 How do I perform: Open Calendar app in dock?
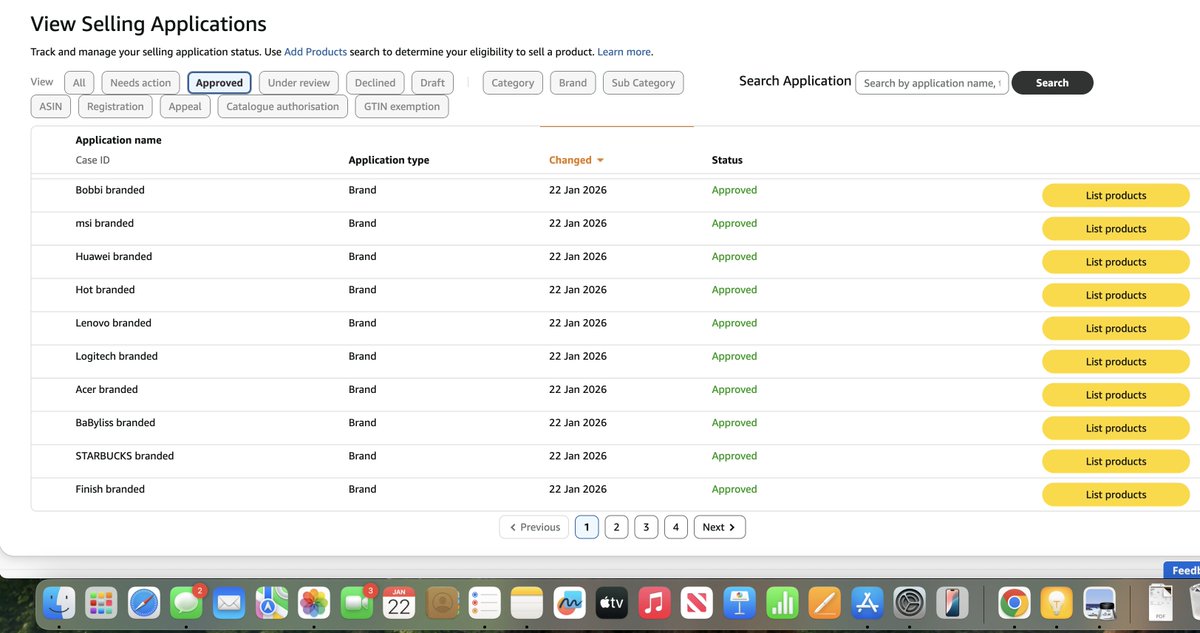[x=399, y=603]
